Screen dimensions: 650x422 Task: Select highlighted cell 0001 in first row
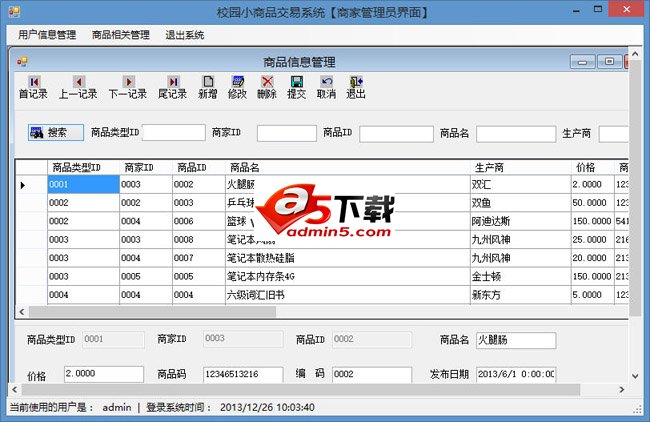click(x=83, y=184)
